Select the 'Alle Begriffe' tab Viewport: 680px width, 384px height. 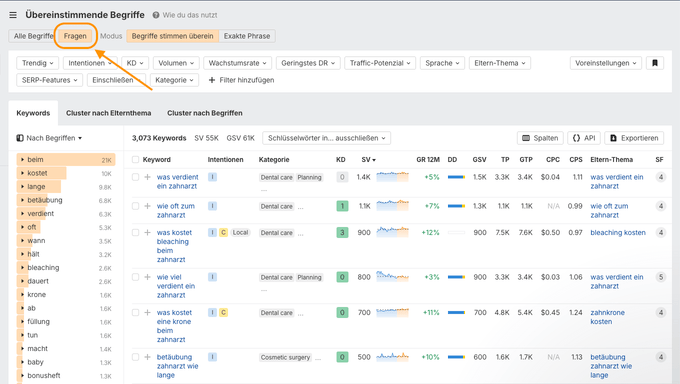[x=33, y=36]
